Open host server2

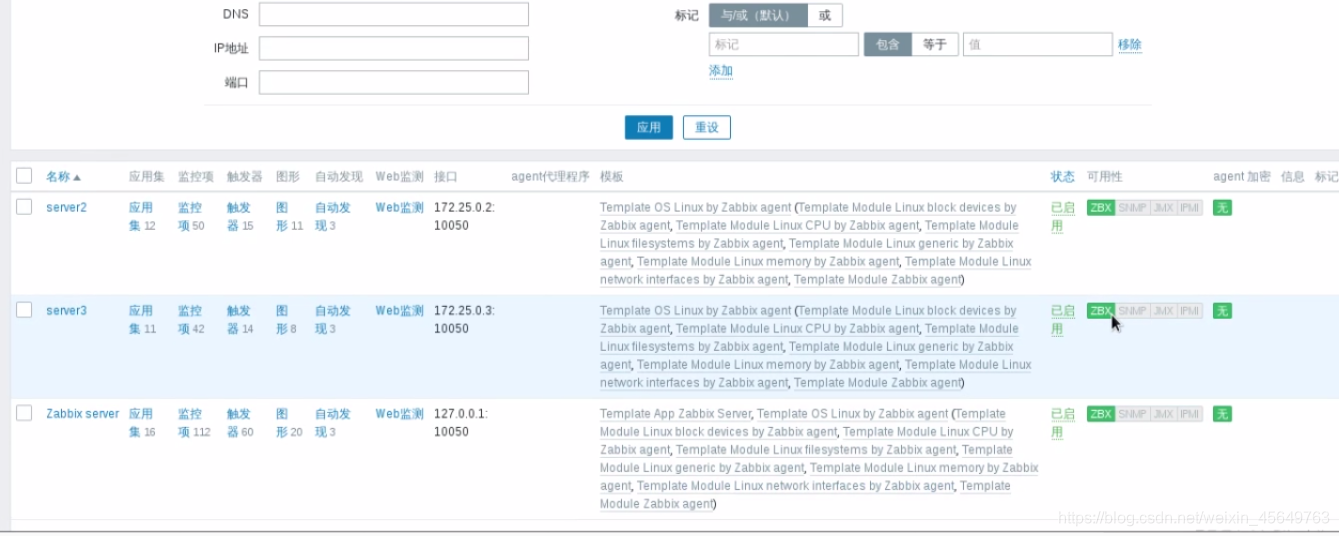pos(66,207)
